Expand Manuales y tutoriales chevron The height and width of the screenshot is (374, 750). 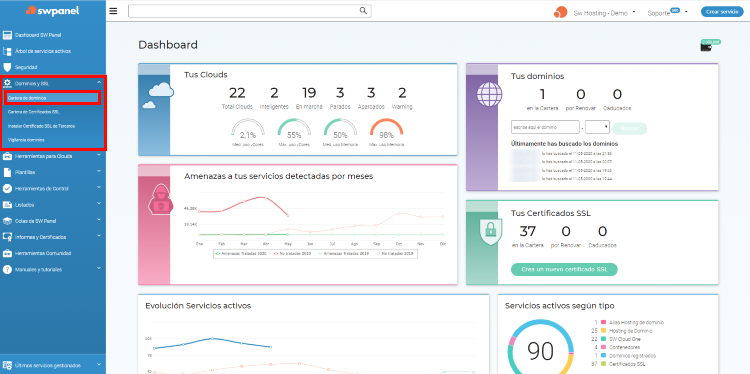click(99, 268)
